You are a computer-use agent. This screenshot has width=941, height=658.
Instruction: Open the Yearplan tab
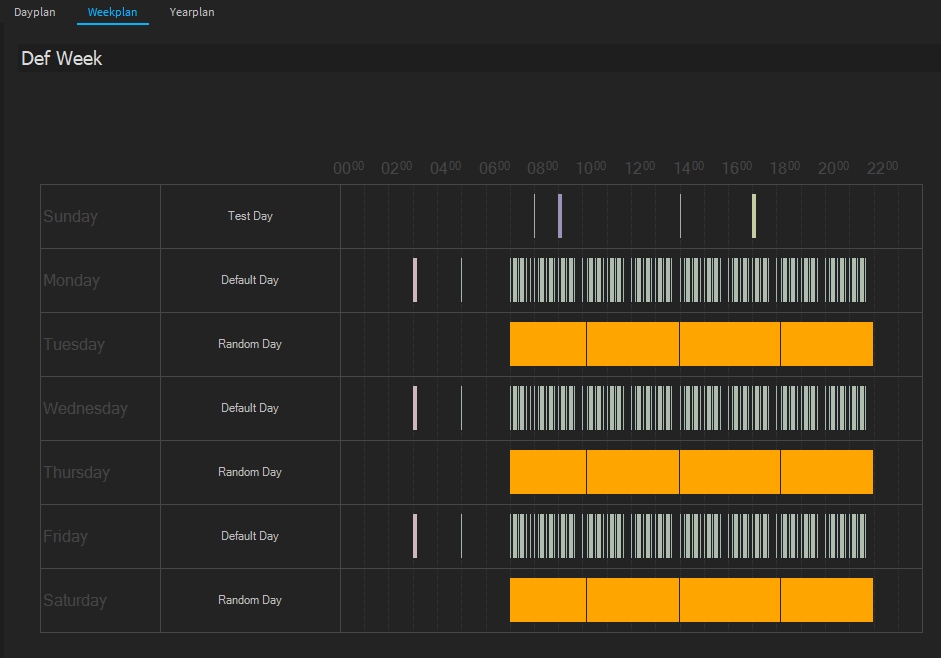192,12
